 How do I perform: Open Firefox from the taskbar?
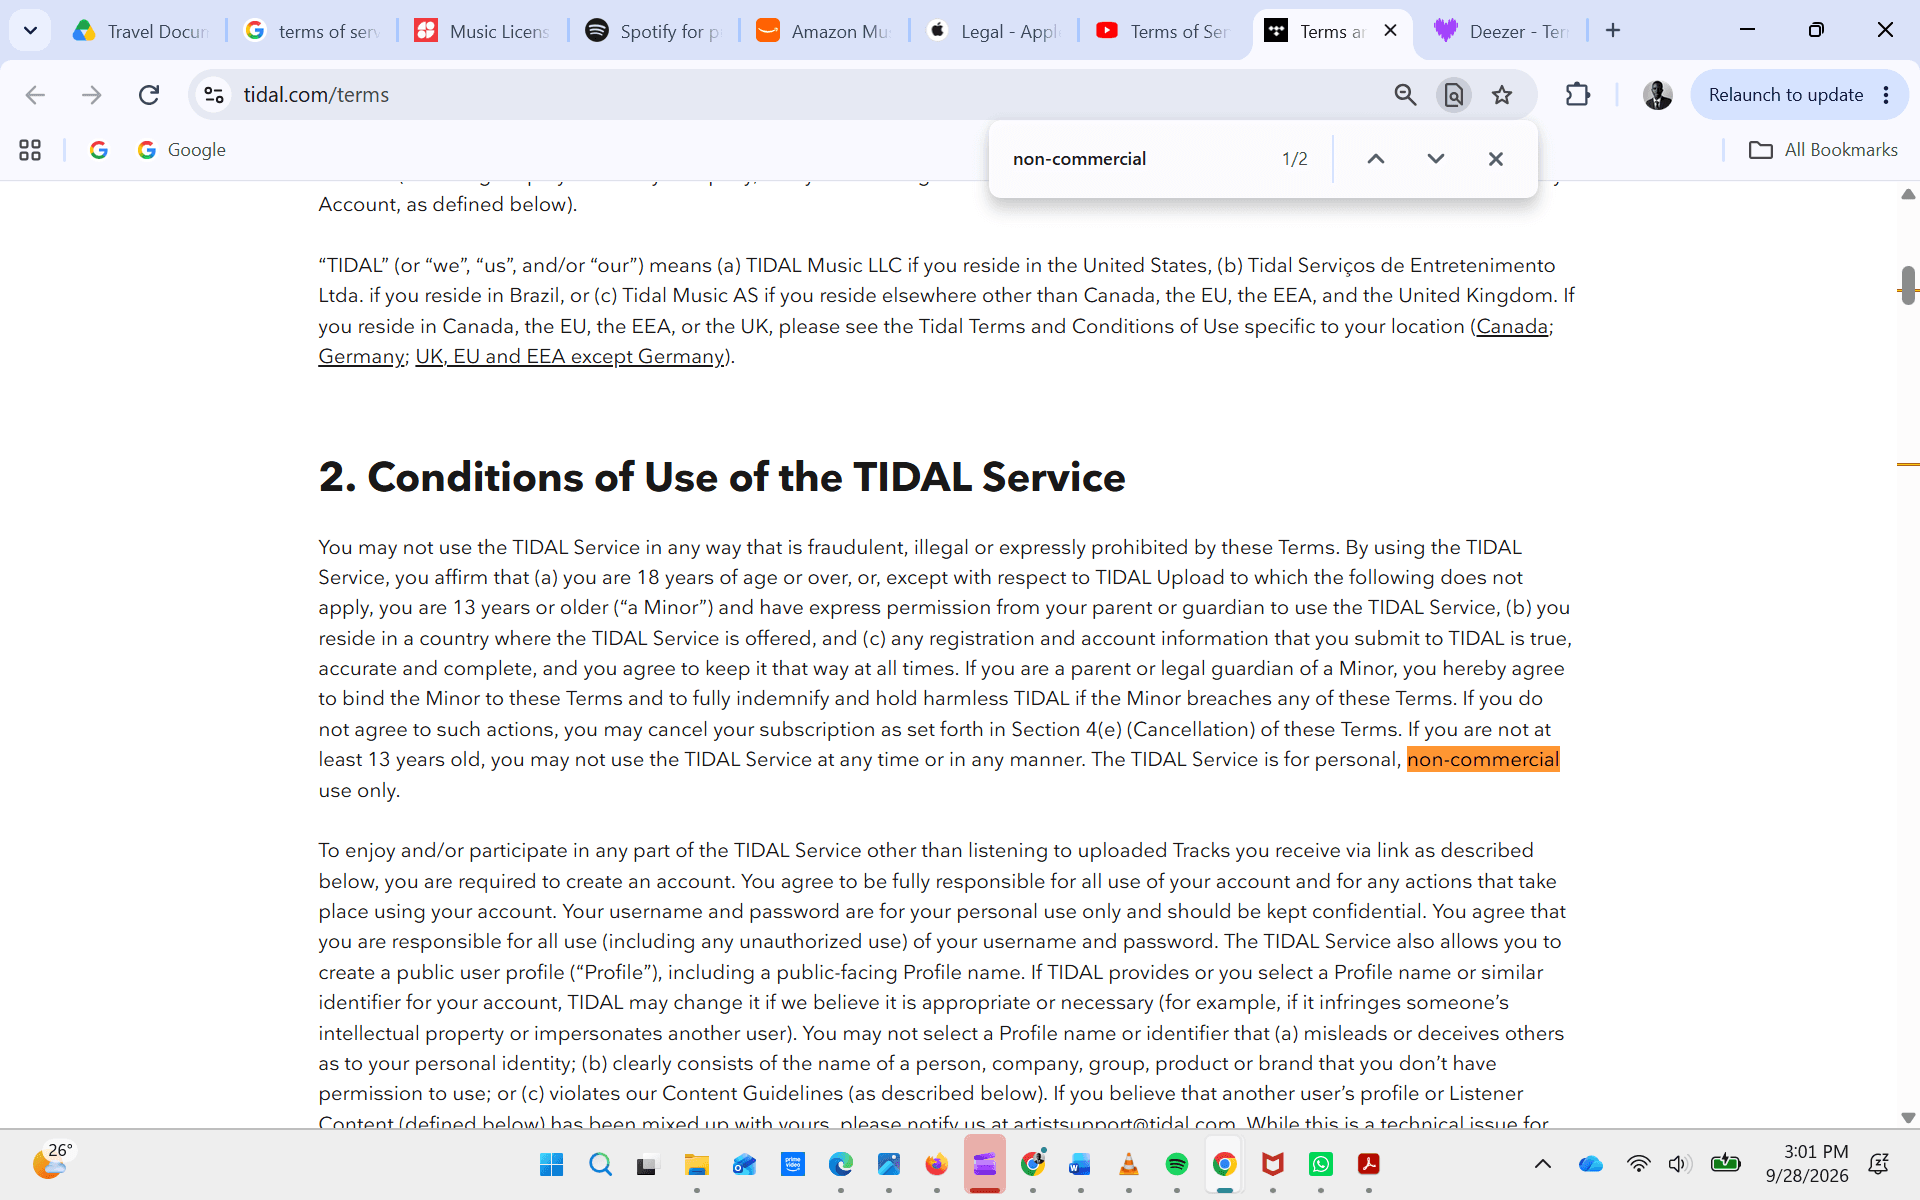(937, 1165)
